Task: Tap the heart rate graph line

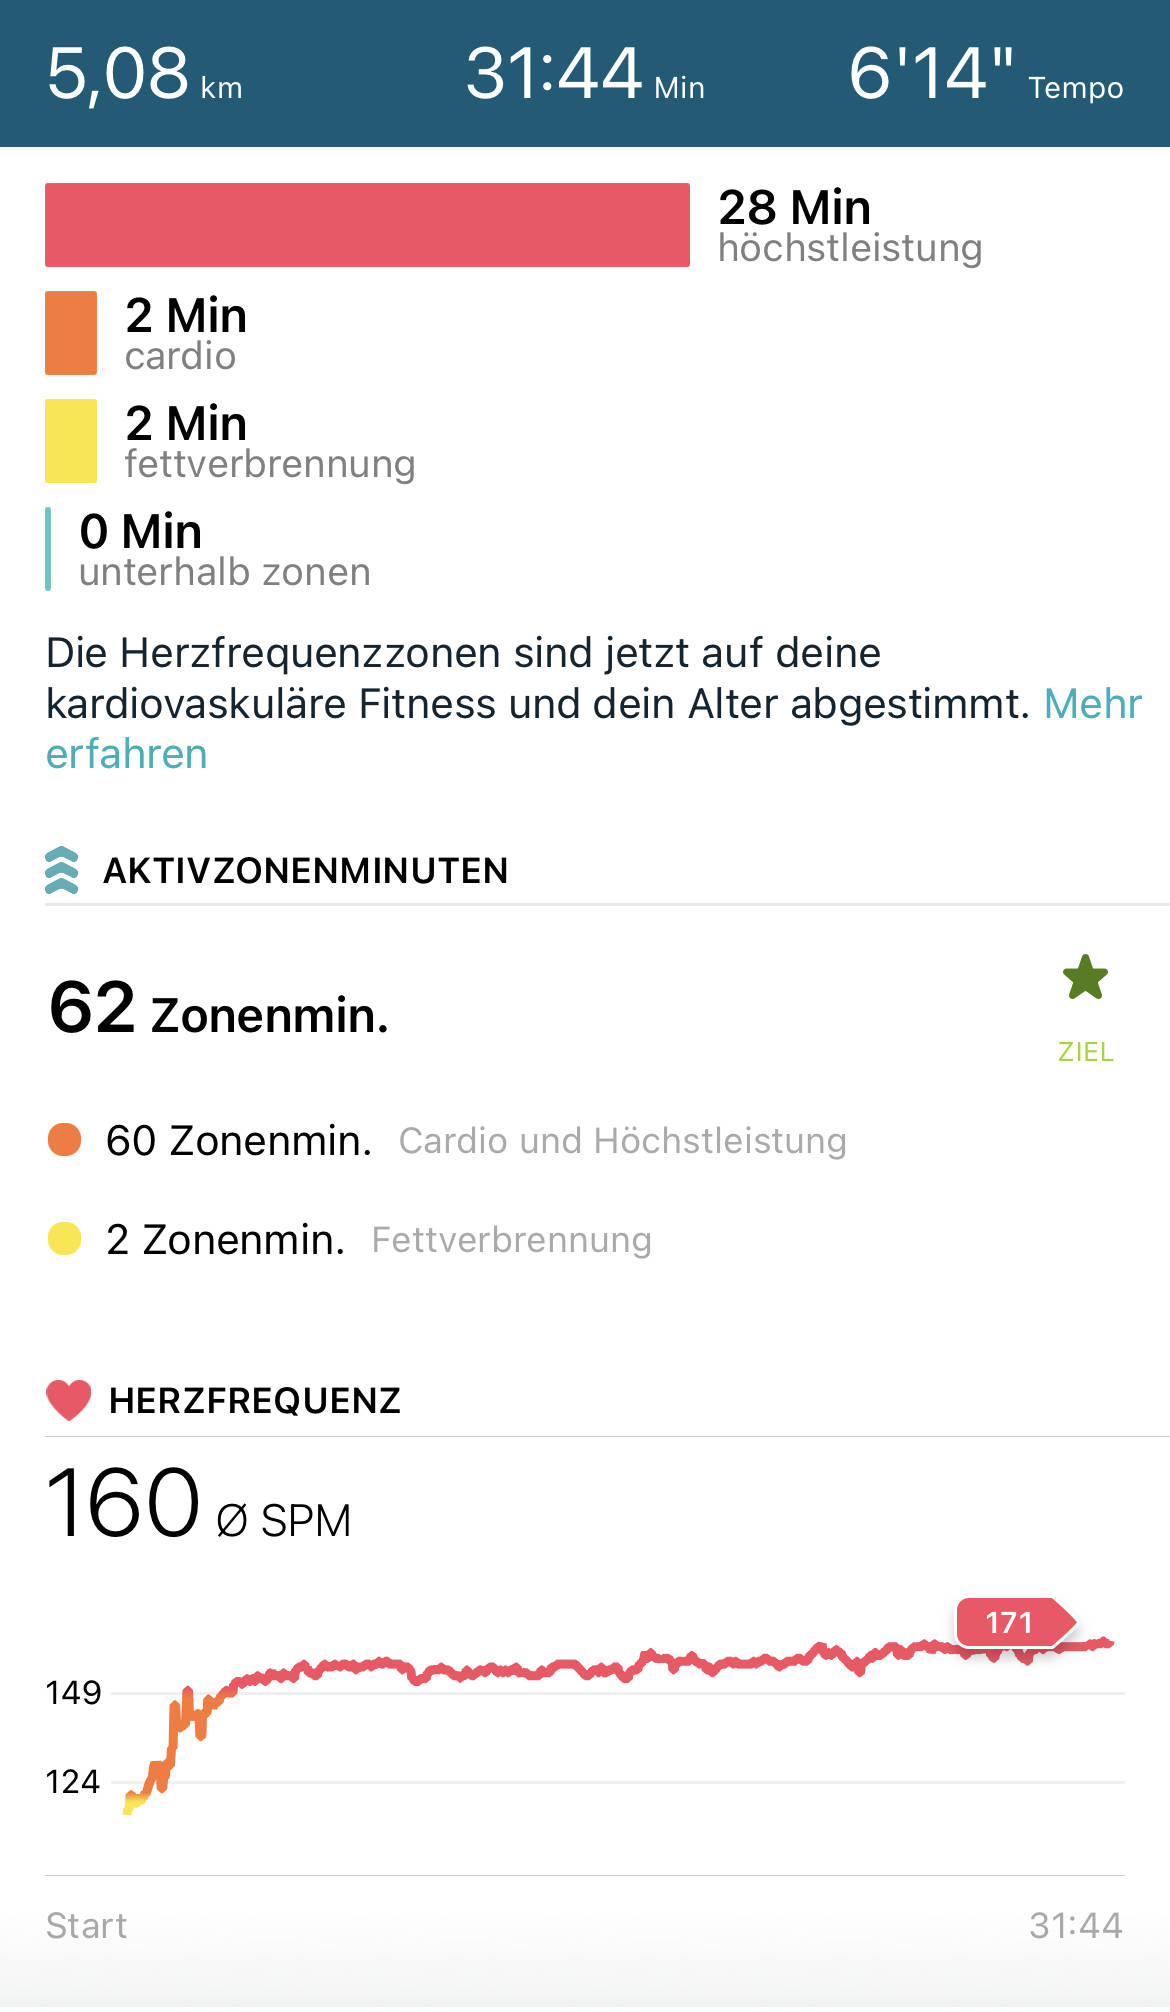Action: pyautogui.click(x=600, y=1668)
